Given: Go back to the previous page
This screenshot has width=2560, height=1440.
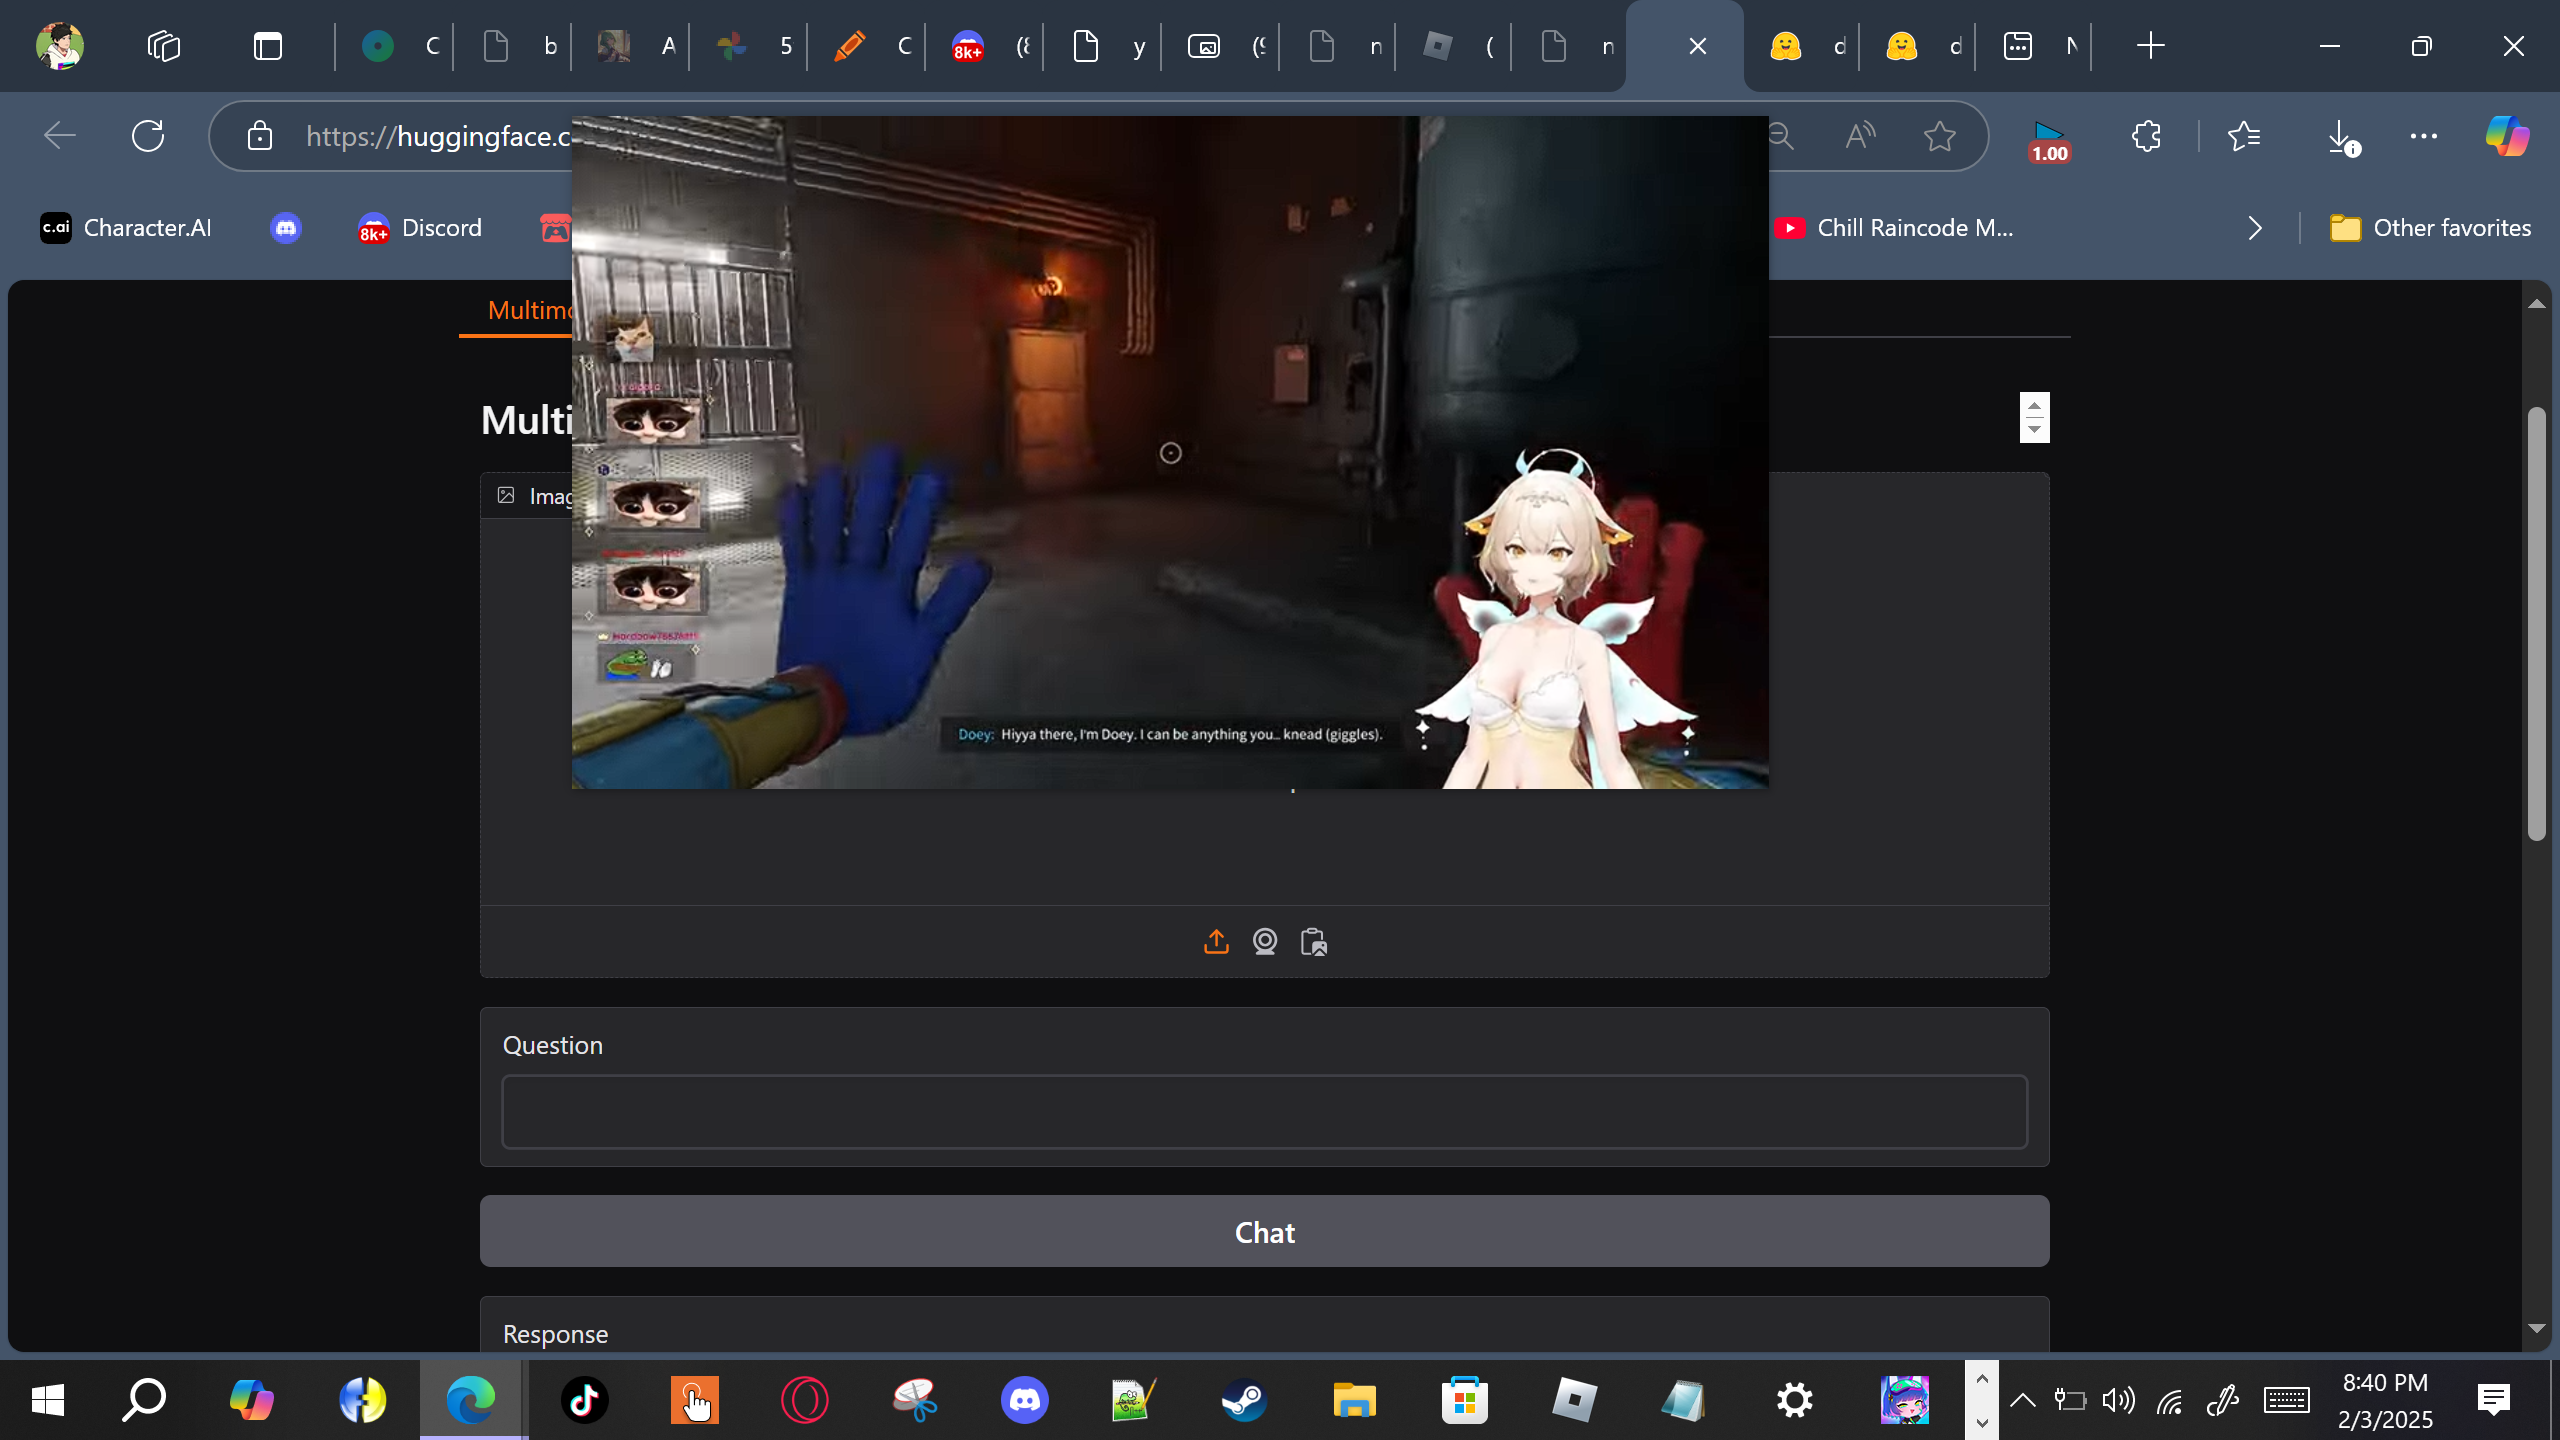Looking at the screenshot, I should pyautogui.click(x=60, y=136).
